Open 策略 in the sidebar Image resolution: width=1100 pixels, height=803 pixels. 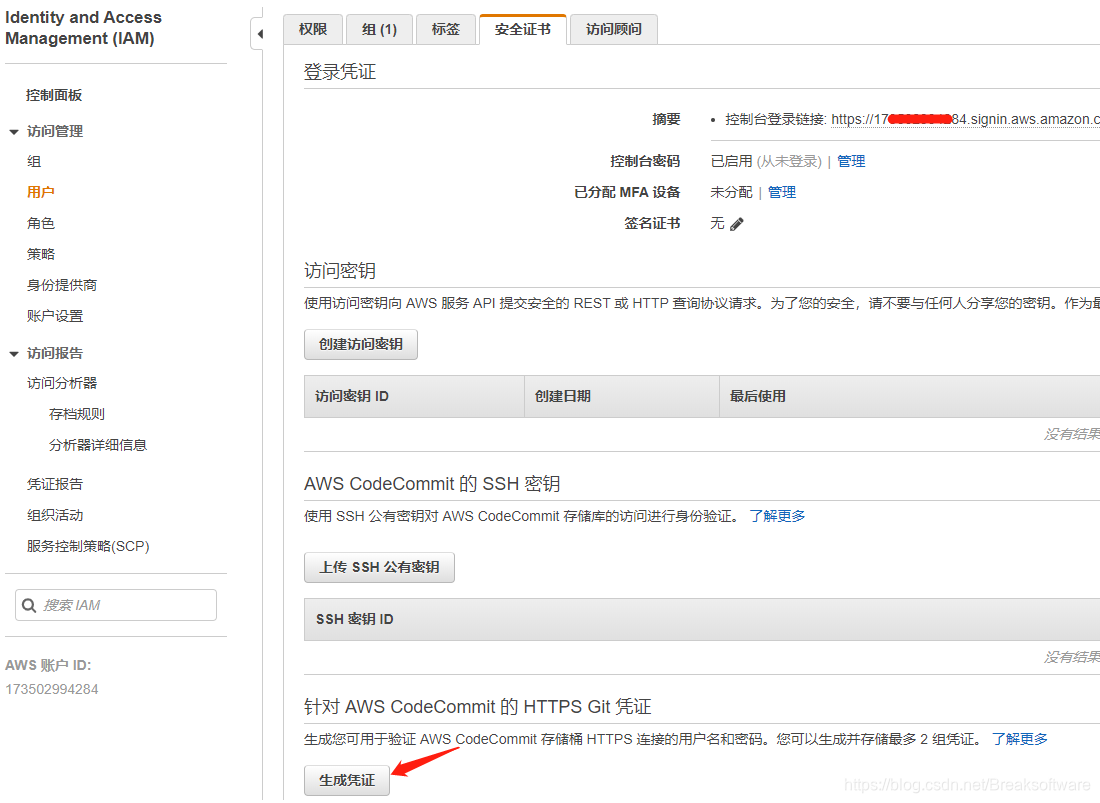pos(41,254)
